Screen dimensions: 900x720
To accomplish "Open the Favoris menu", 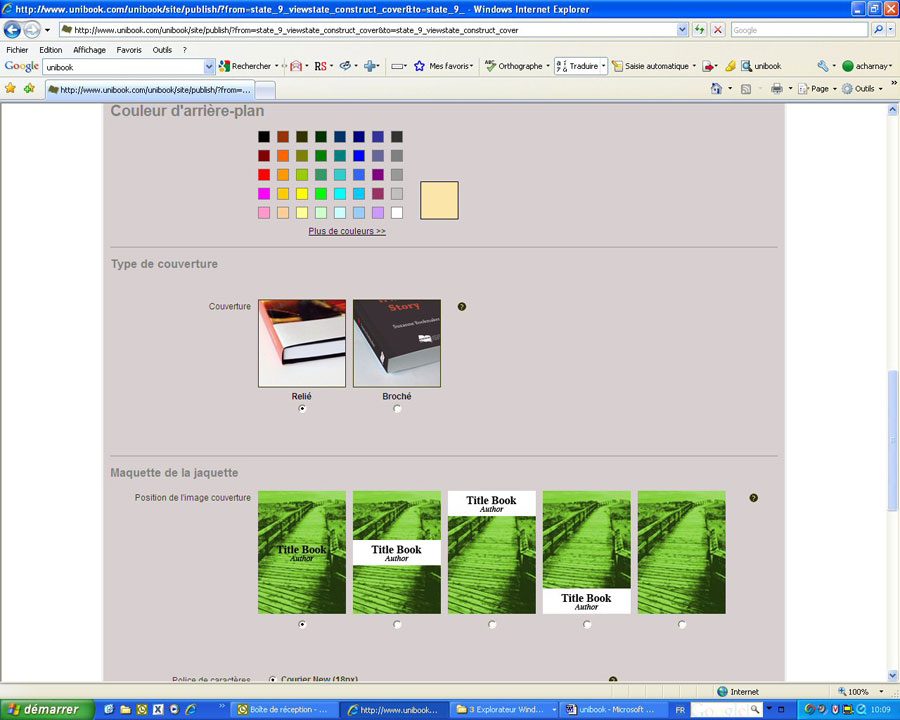I will click(x=129, y=50).
